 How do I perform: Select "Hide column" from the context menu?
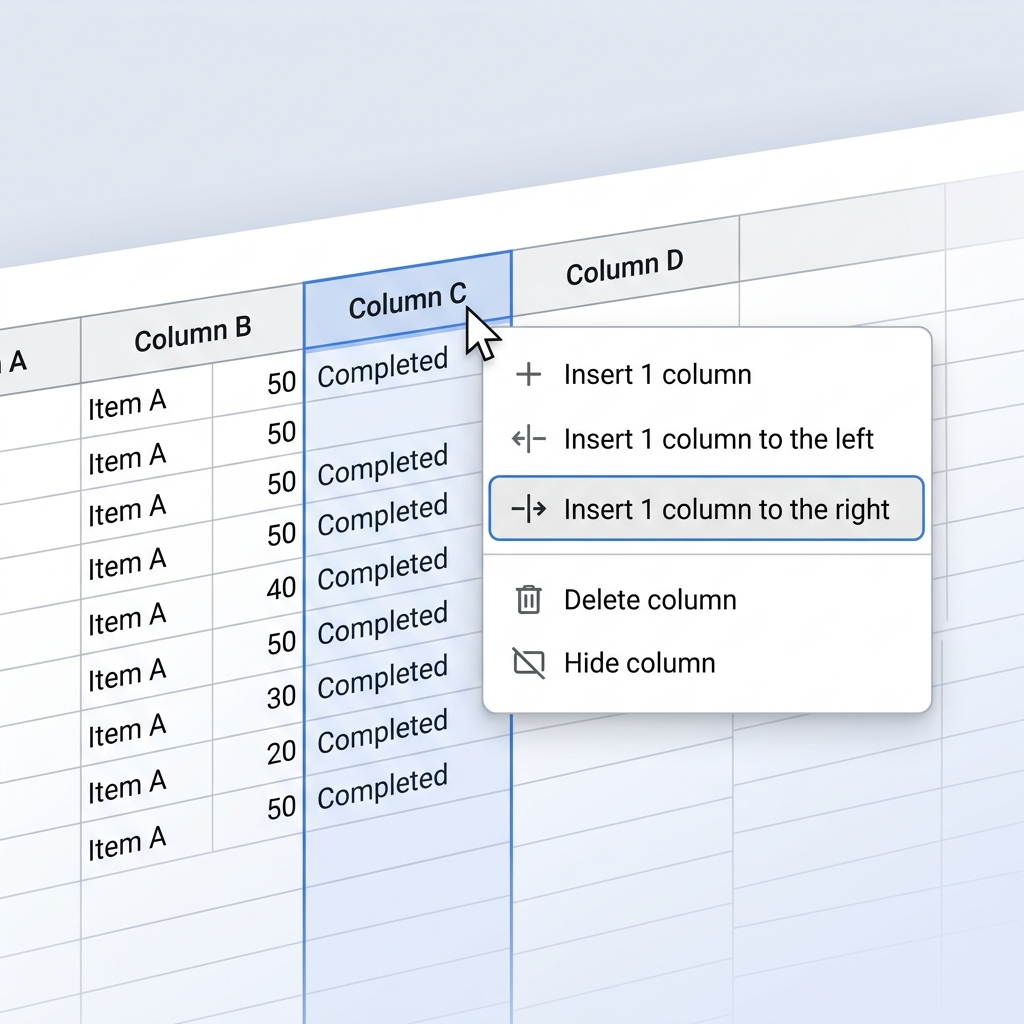click(x=707, y=664)
